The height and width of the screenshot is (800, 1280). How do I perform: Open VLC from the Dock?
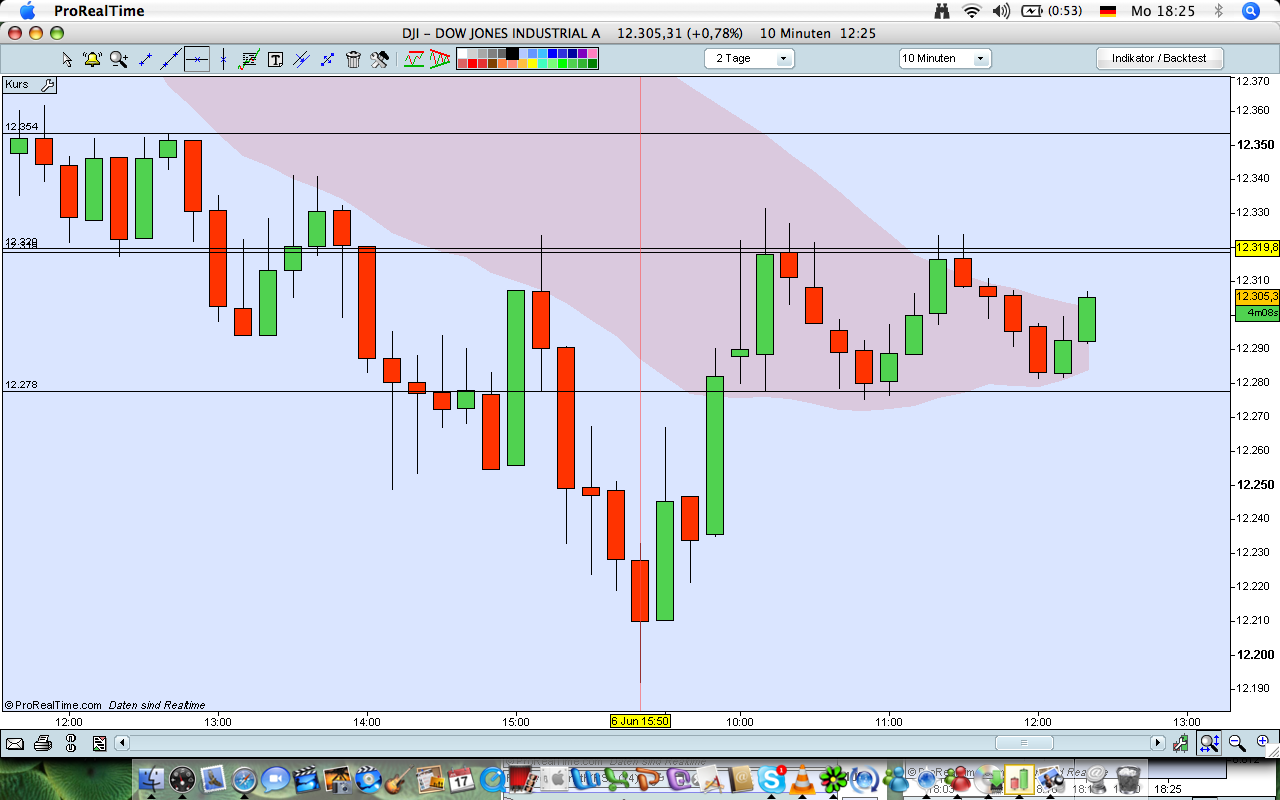pos(802,779)
